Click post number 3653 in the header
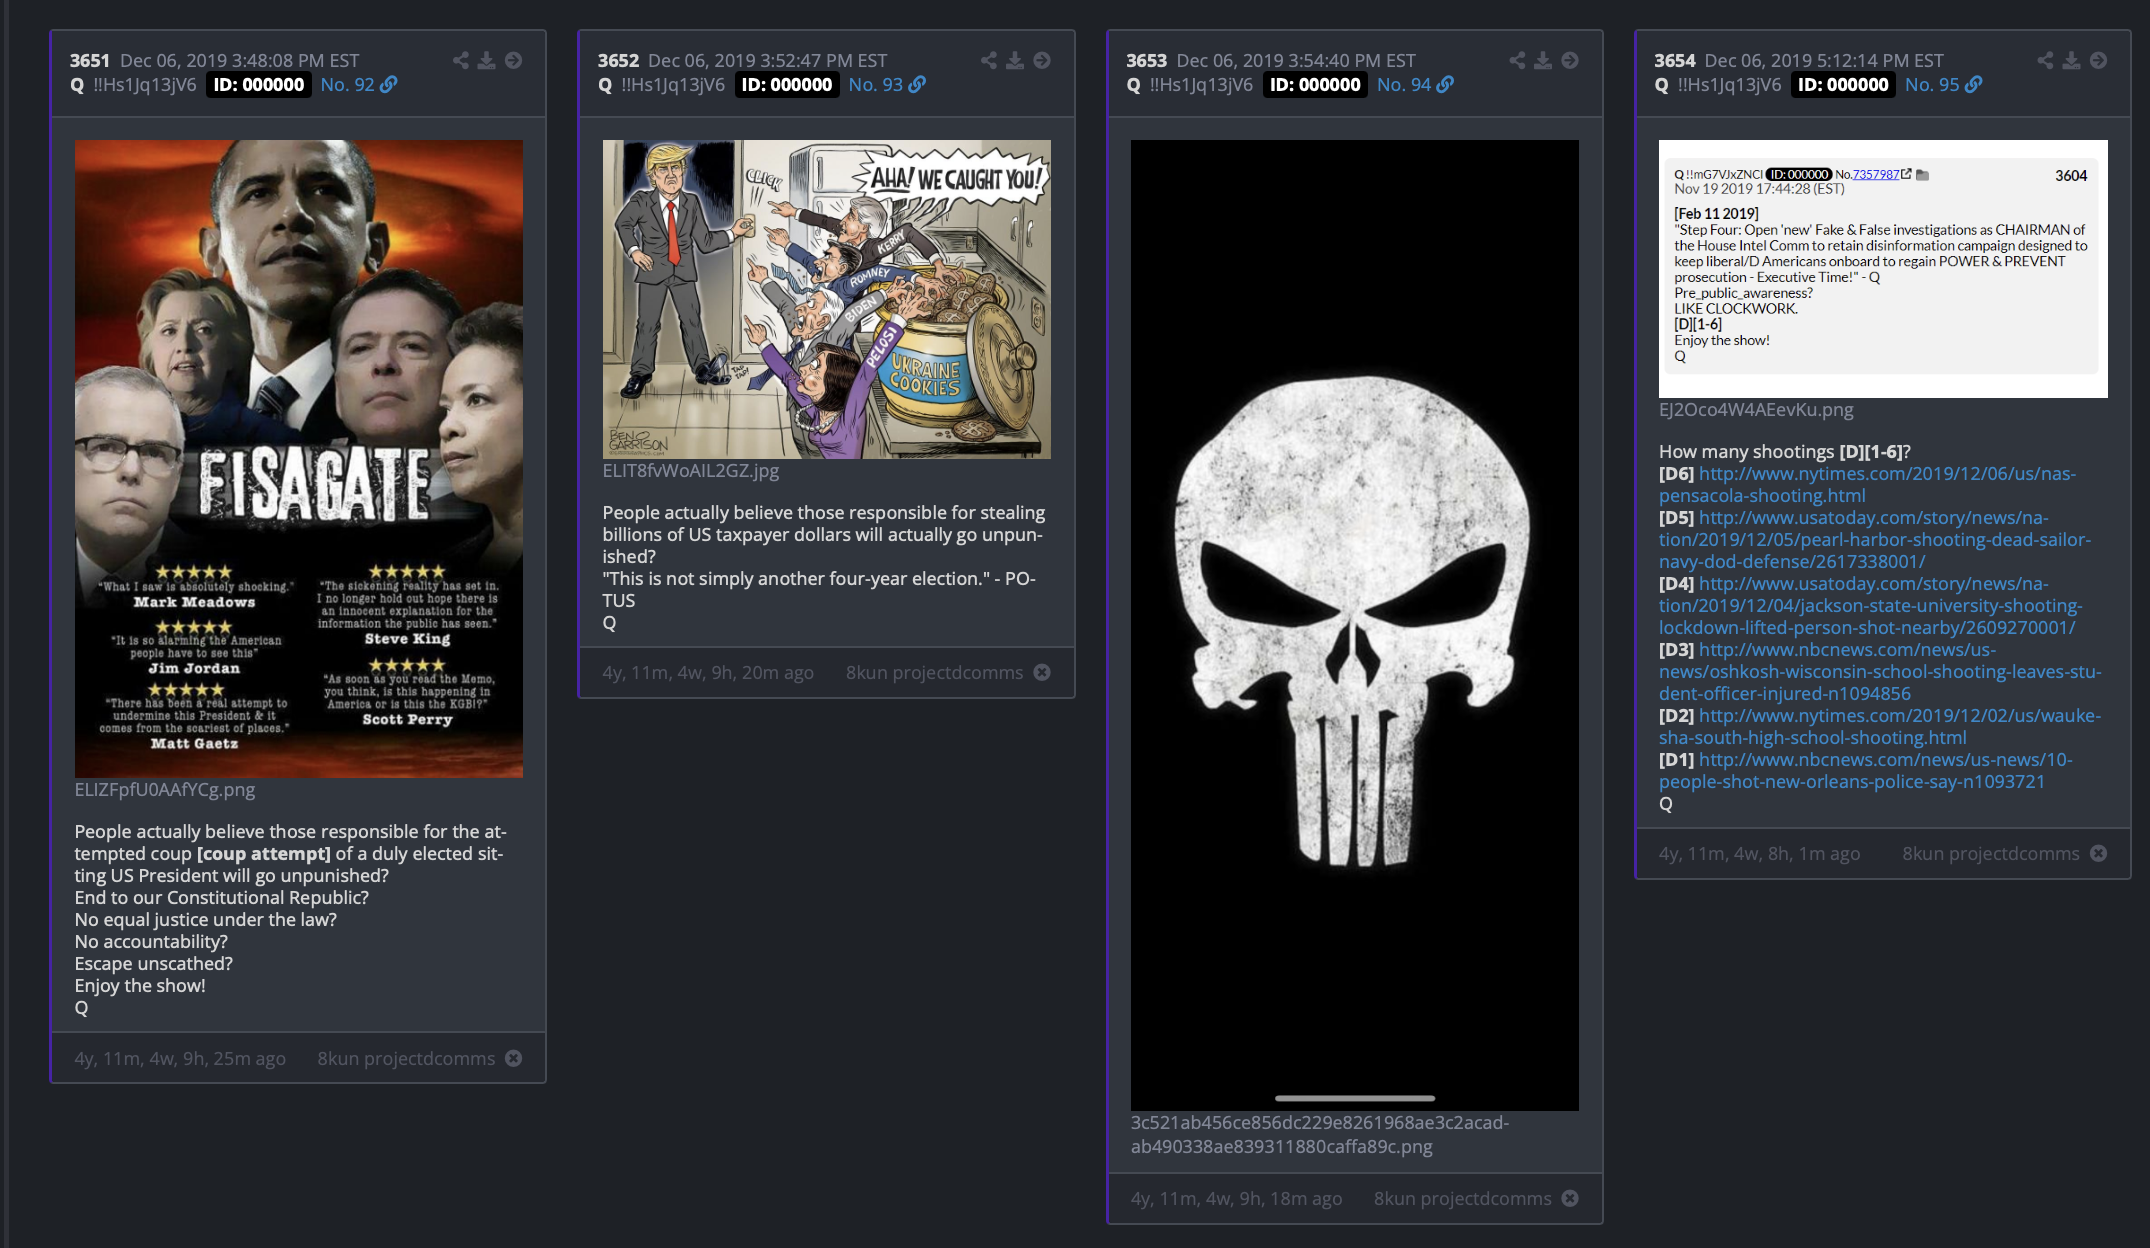 pyautogui.click(x=1146, y=61)
